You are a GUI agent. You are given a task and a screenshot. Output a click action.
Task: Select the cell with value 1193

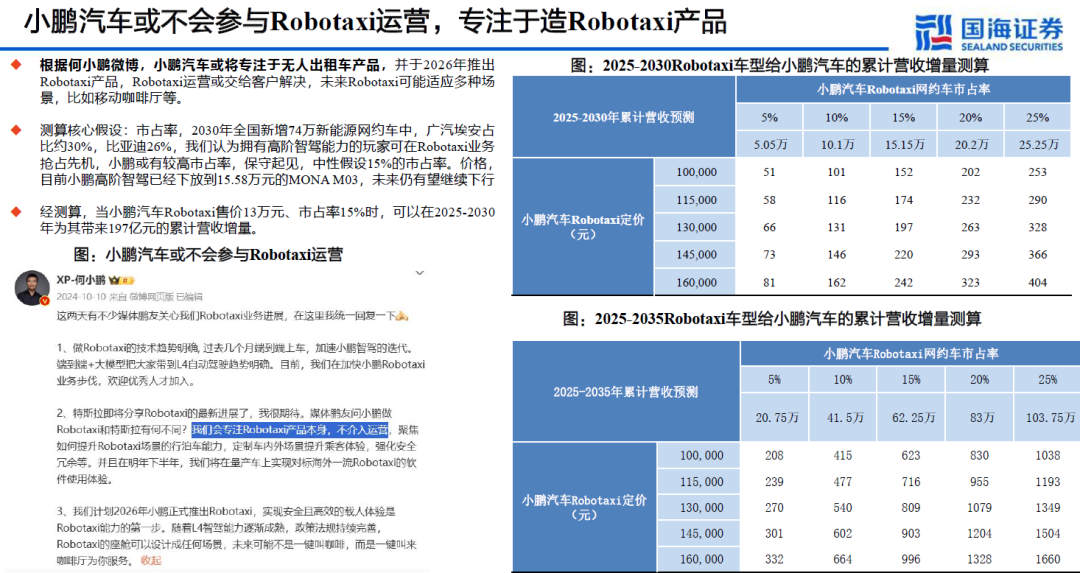point(1047,481)
